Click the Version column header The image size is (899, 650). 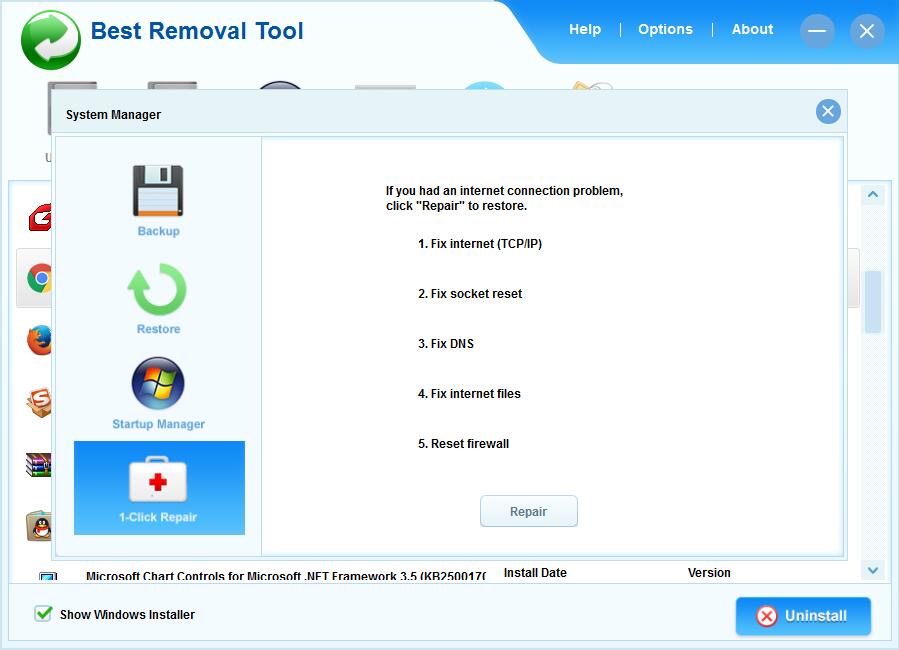(709, 573)
